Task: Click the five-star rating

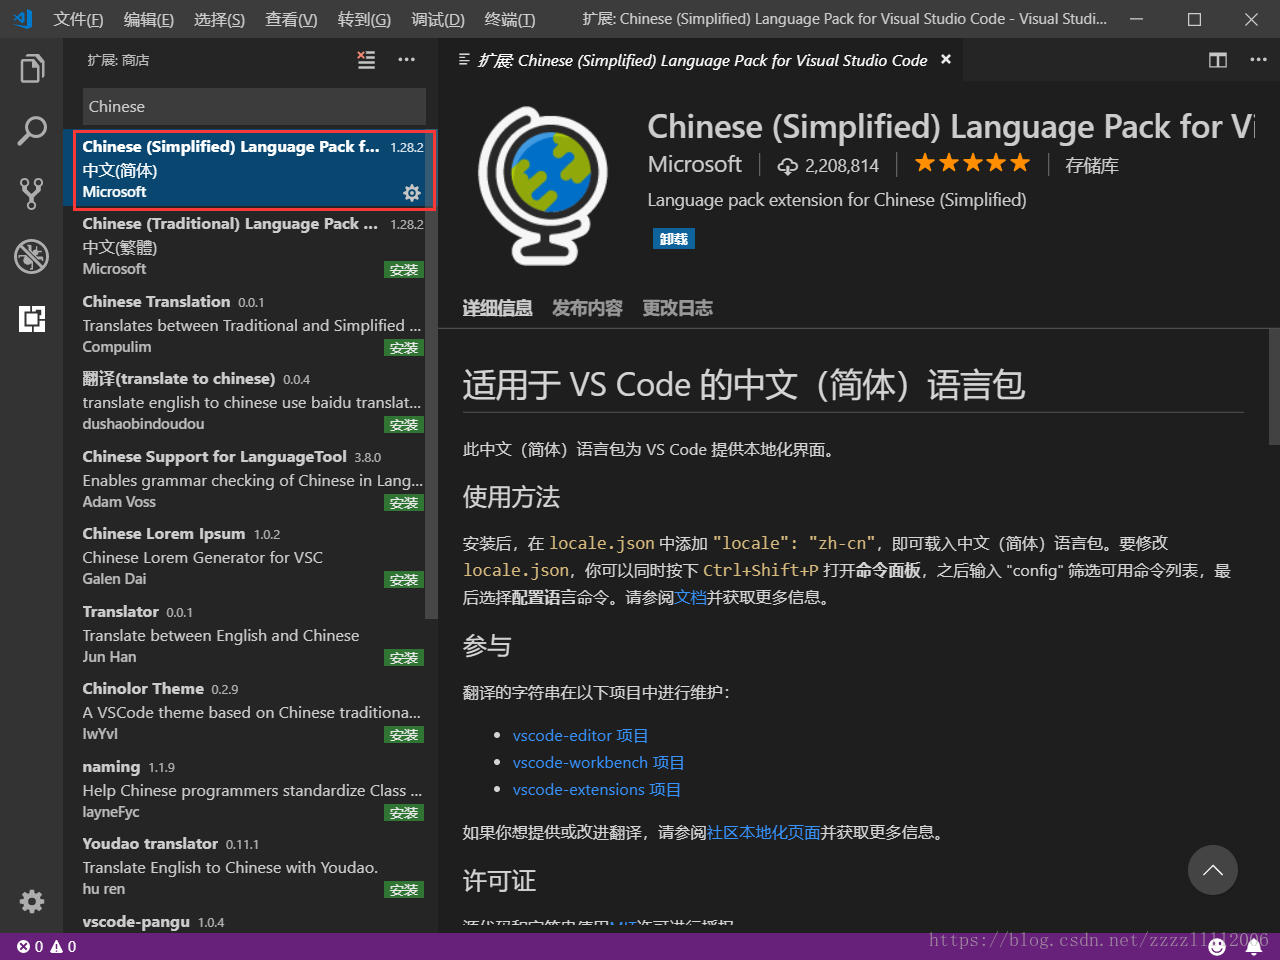Action: point(971,163)
